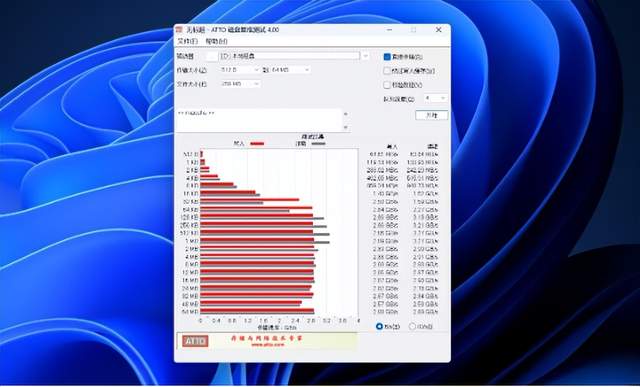Image resolution: width=640 pixels, height=387 pixels.
Task: Click the description box scroll down arrow
Action: pyautogui.click(x=346, y=127)
